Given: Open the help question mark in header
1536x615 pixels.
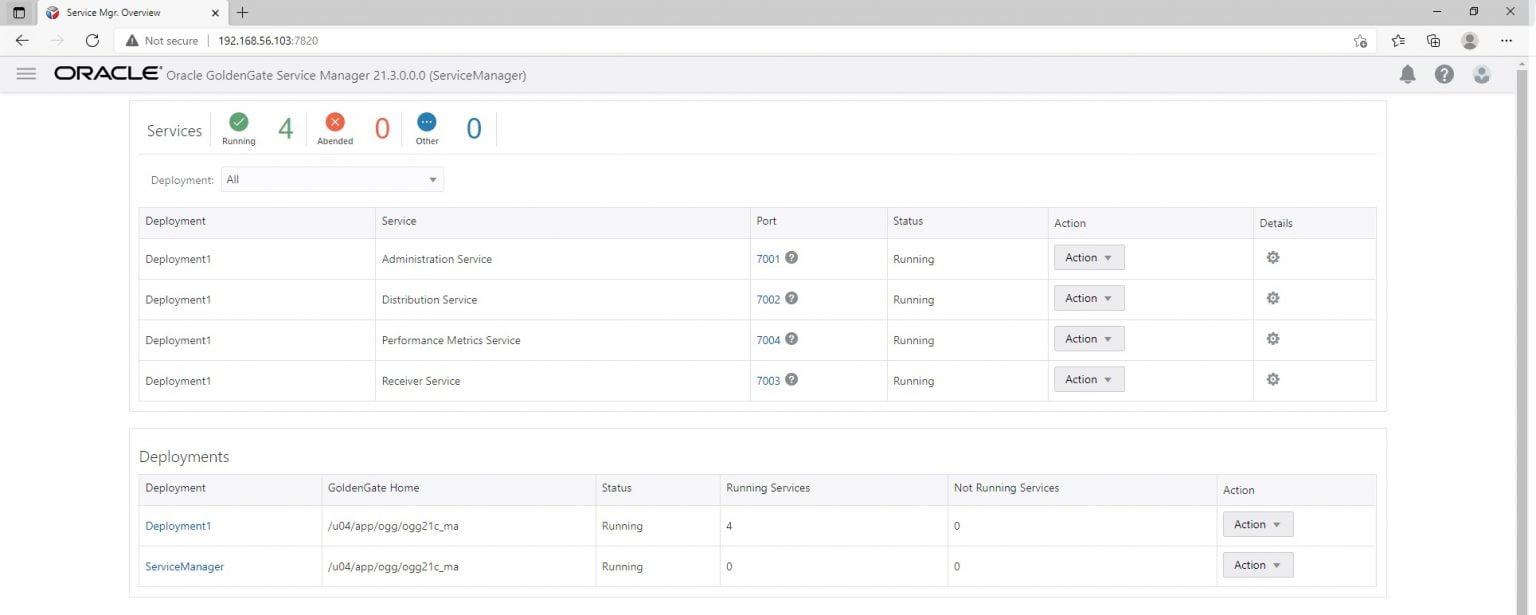Looking at the screenshot, I should click(1444, 74).
